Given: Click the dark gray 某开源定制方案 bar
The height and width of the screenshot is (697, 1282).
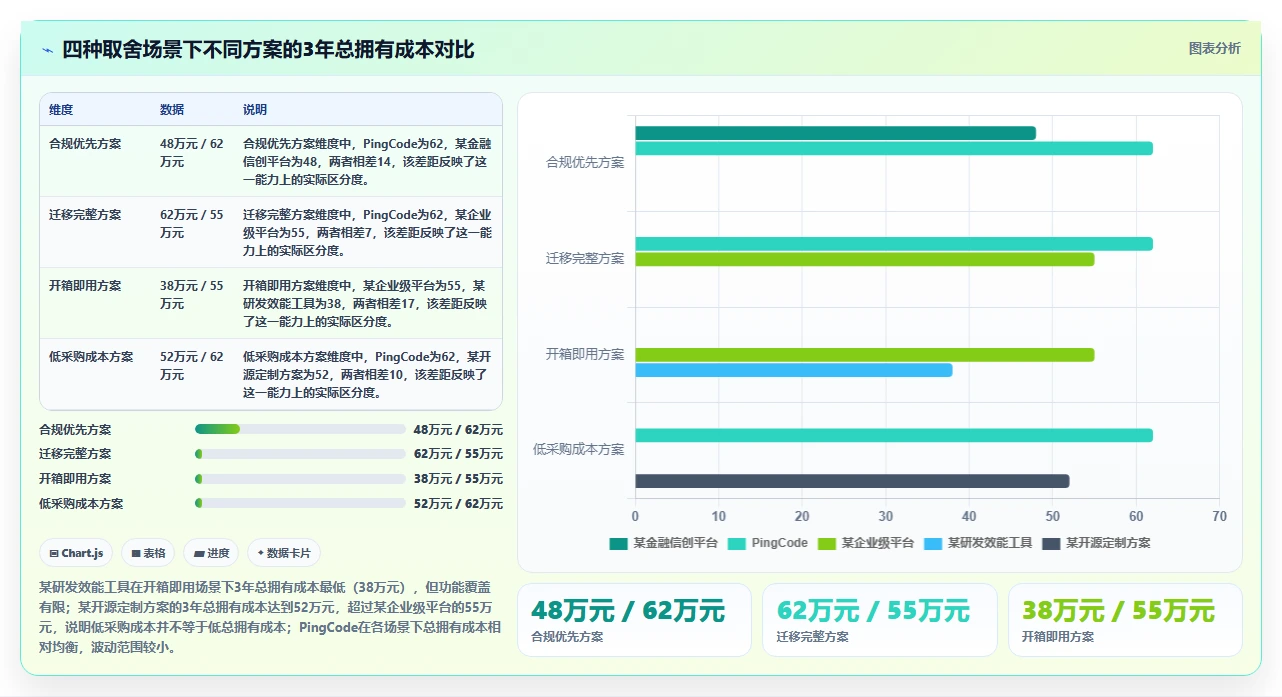Looking at the screenshot, I should click(852, 481).
